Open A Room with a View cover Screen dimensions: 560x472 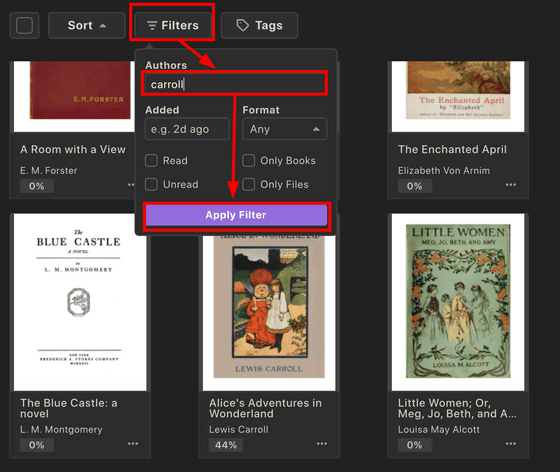tap(74, 96)
